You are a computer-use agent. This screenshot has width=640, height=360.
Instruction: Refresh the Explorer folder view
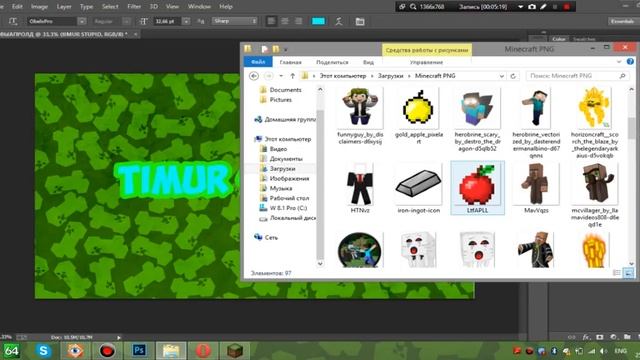point(513,76)
